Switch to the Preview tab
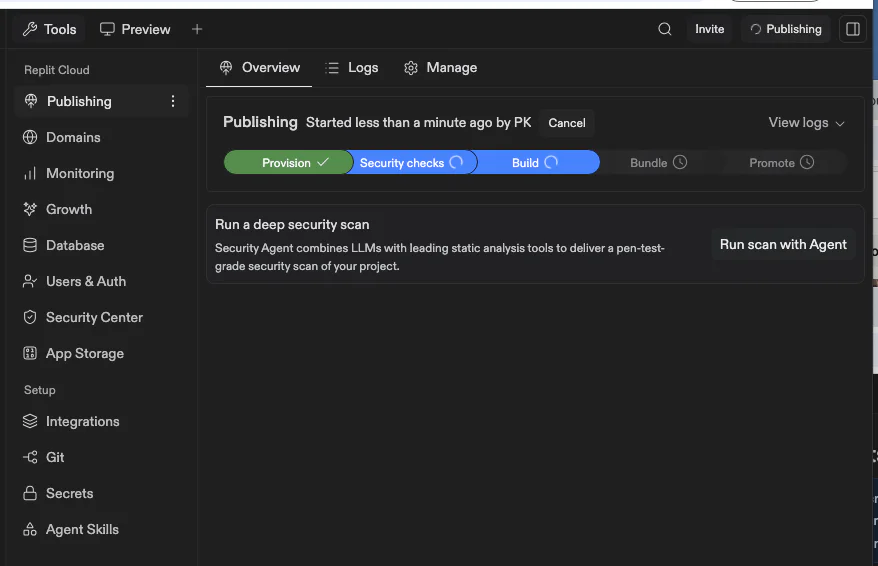 [x=135, y=29]
